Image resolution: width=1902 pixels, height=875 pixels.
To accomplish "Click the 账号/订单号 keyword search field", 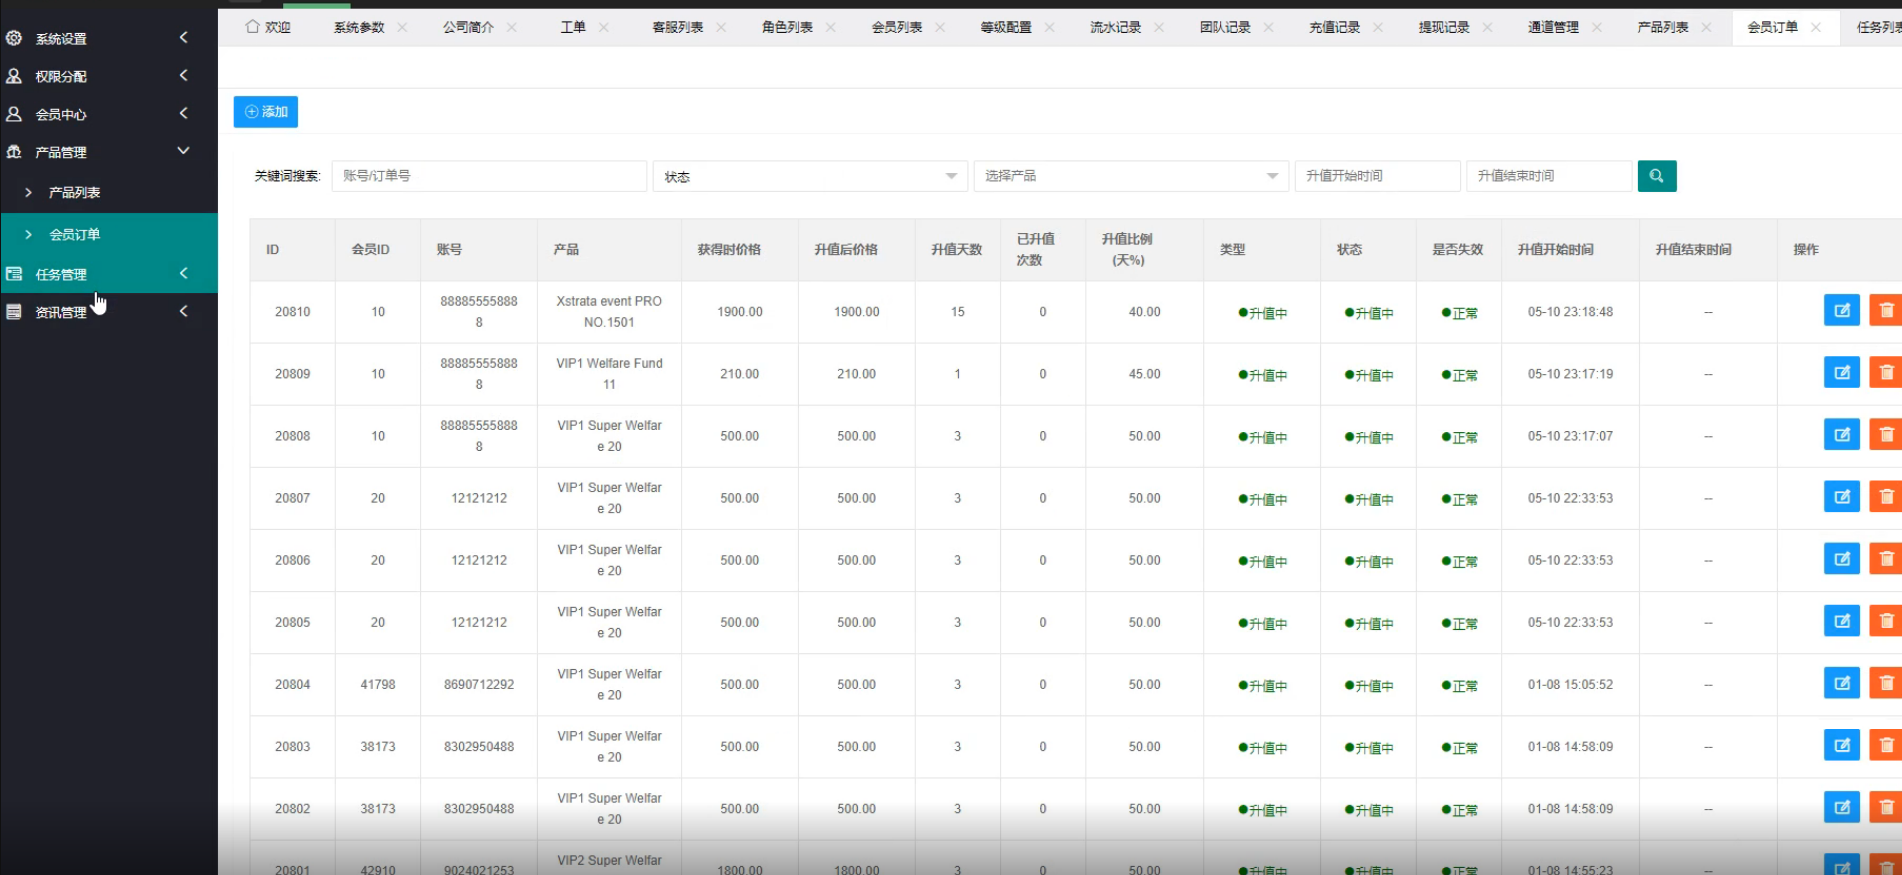I will tap(488, 176).
